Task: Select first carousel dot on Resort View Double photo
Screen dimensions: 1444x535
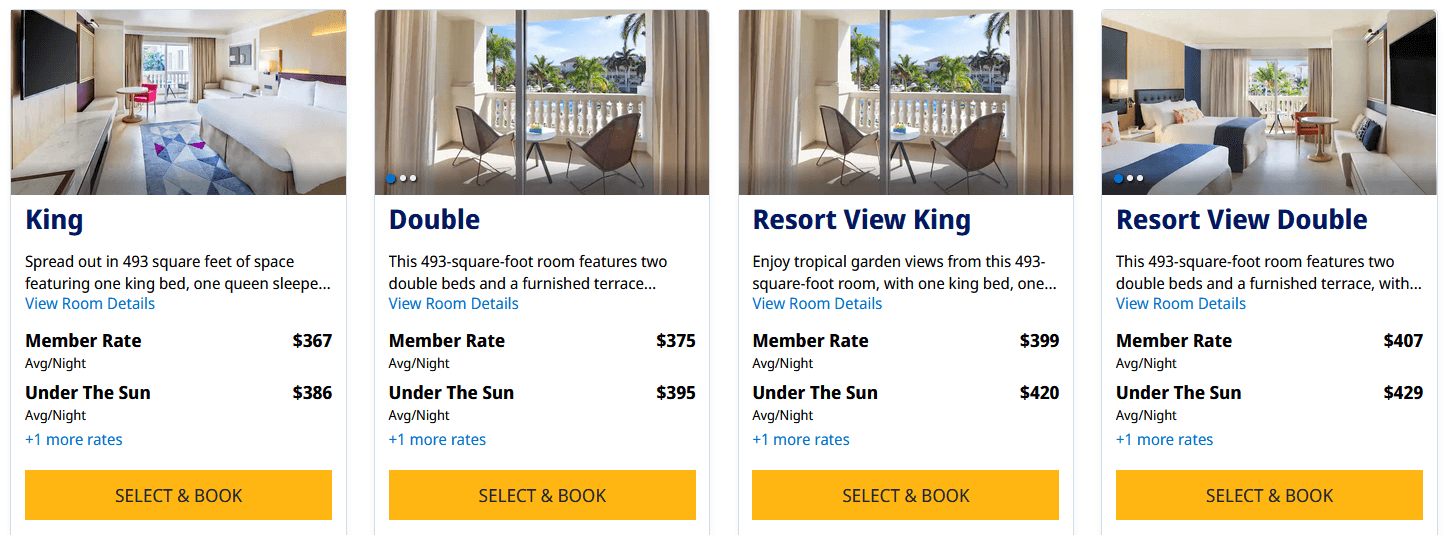Action: tap(1118, 179)
